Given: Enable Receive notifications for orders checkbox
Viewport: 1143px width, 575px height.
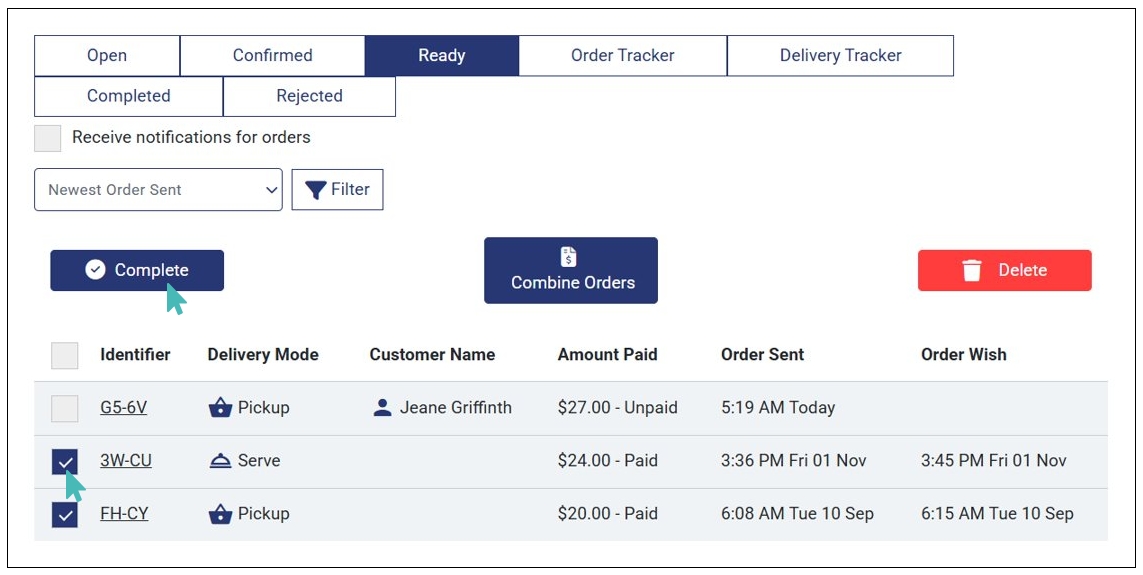Looking at the screenshot, I should (x=48, y=138).
